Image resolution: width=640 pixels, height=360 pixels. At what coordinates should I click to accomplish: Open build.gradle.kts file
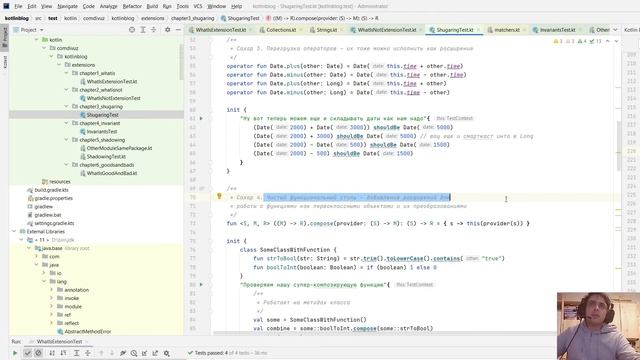51,190
